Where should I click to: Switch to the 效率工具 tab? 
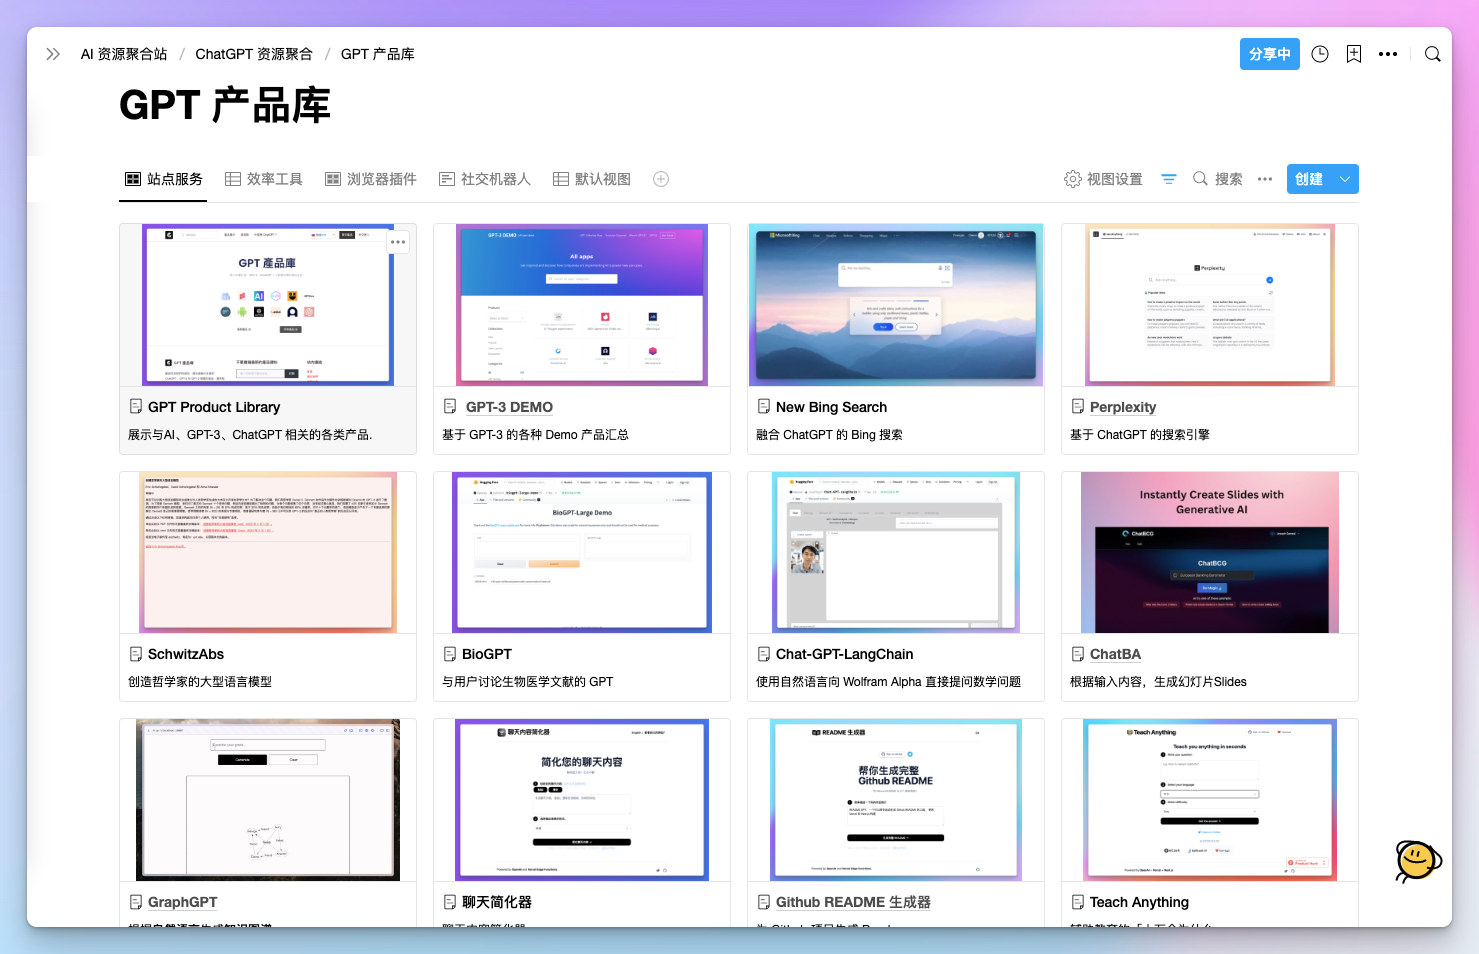click(264, 179)
